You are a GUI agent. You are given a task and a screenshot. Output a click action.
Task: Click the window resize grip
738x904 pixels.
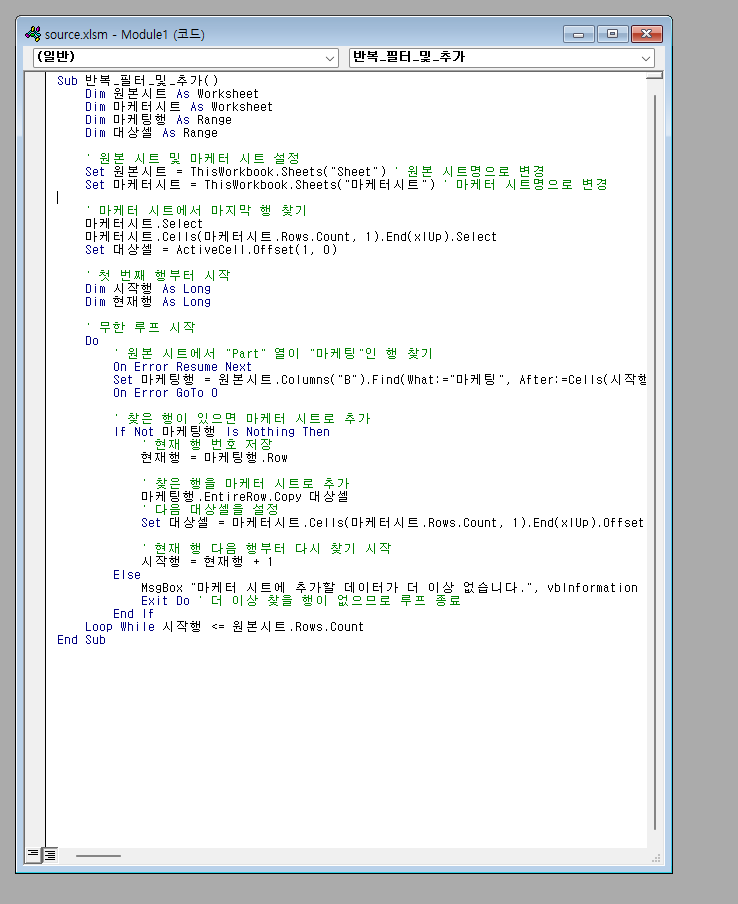tap(656, 858)
